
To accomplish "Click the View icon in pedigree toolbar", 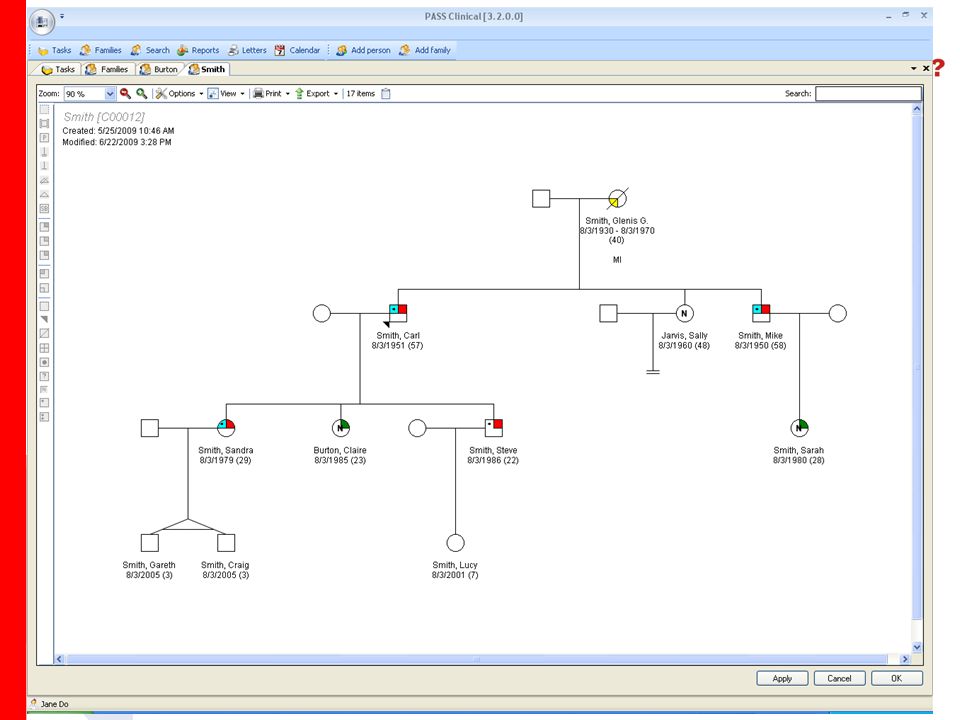I will tap(212, 94).
